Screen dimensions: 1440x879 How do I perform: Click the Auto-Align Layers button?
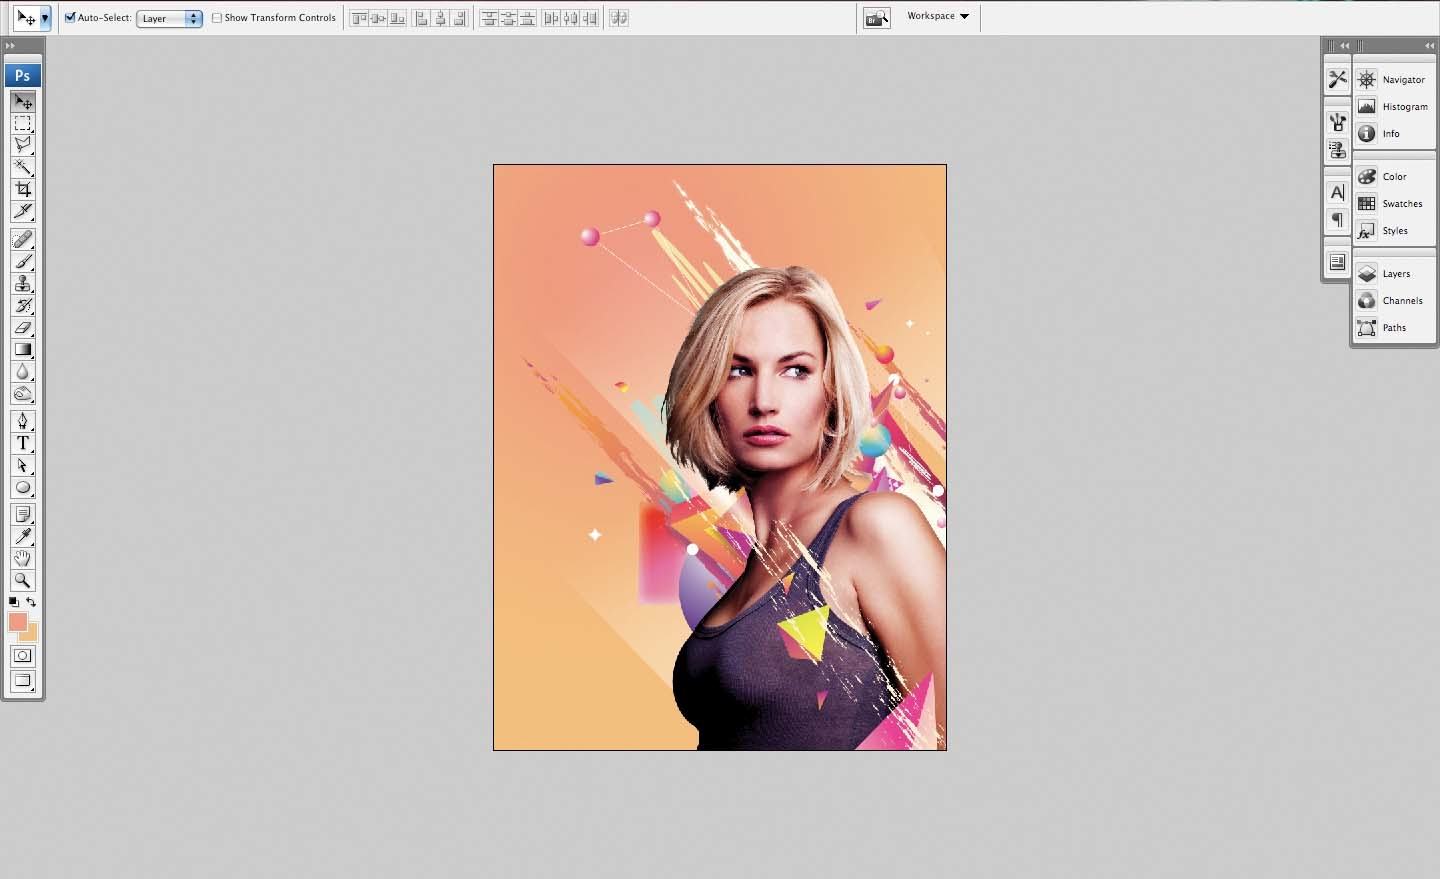coord(619,18)
